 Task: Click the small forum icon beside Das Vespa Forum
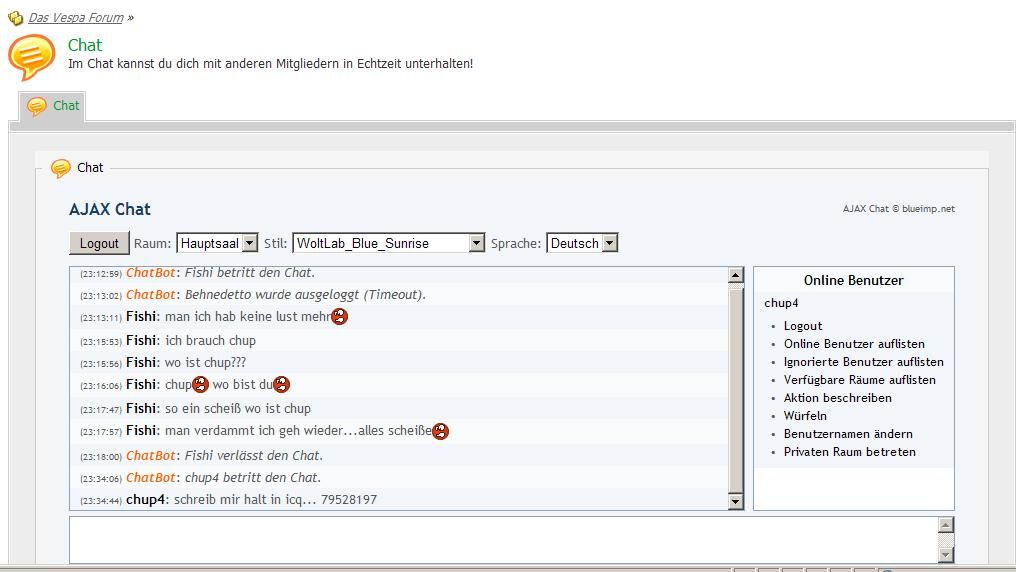coord(15,18)
